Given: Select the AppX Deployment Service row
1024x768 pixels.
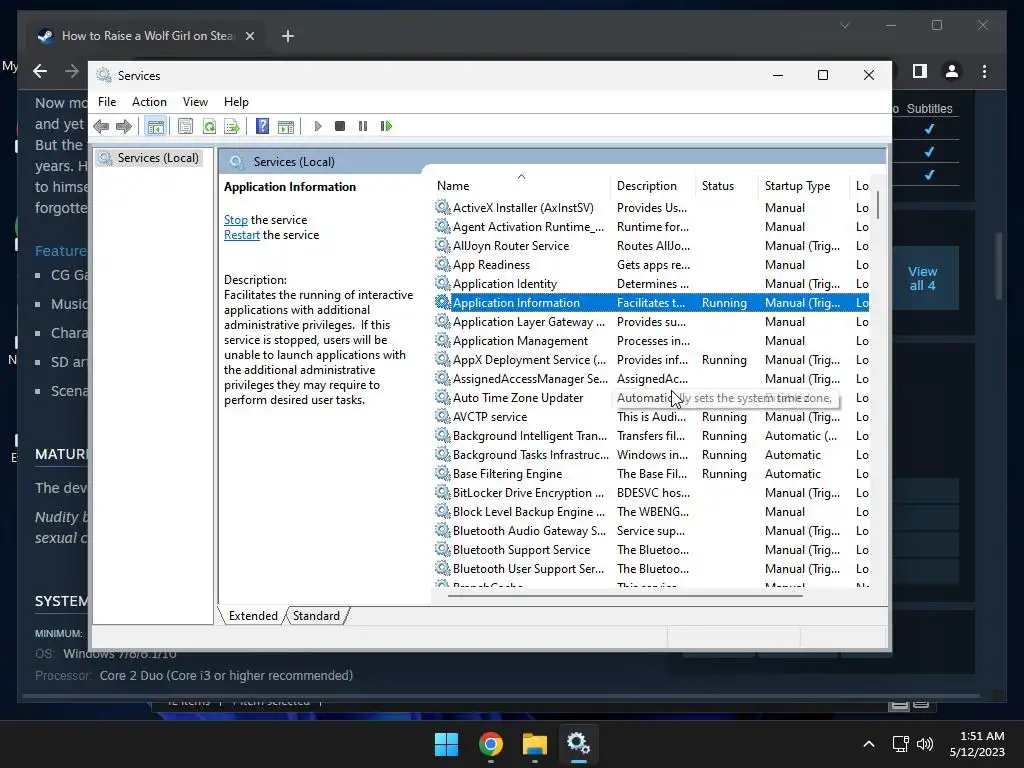Looking at the screenshot, I should [x=651, y=360].
